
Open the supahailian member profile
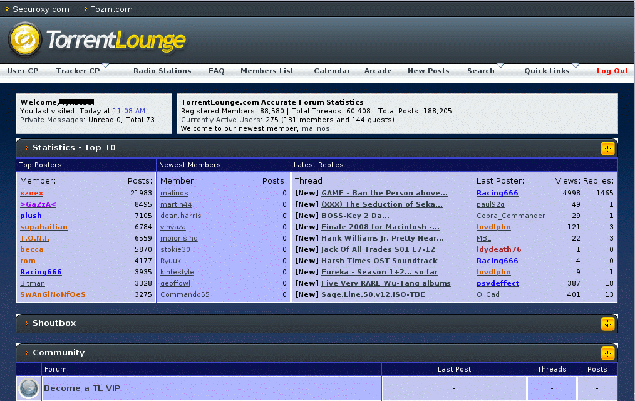[x=44, y=227]
